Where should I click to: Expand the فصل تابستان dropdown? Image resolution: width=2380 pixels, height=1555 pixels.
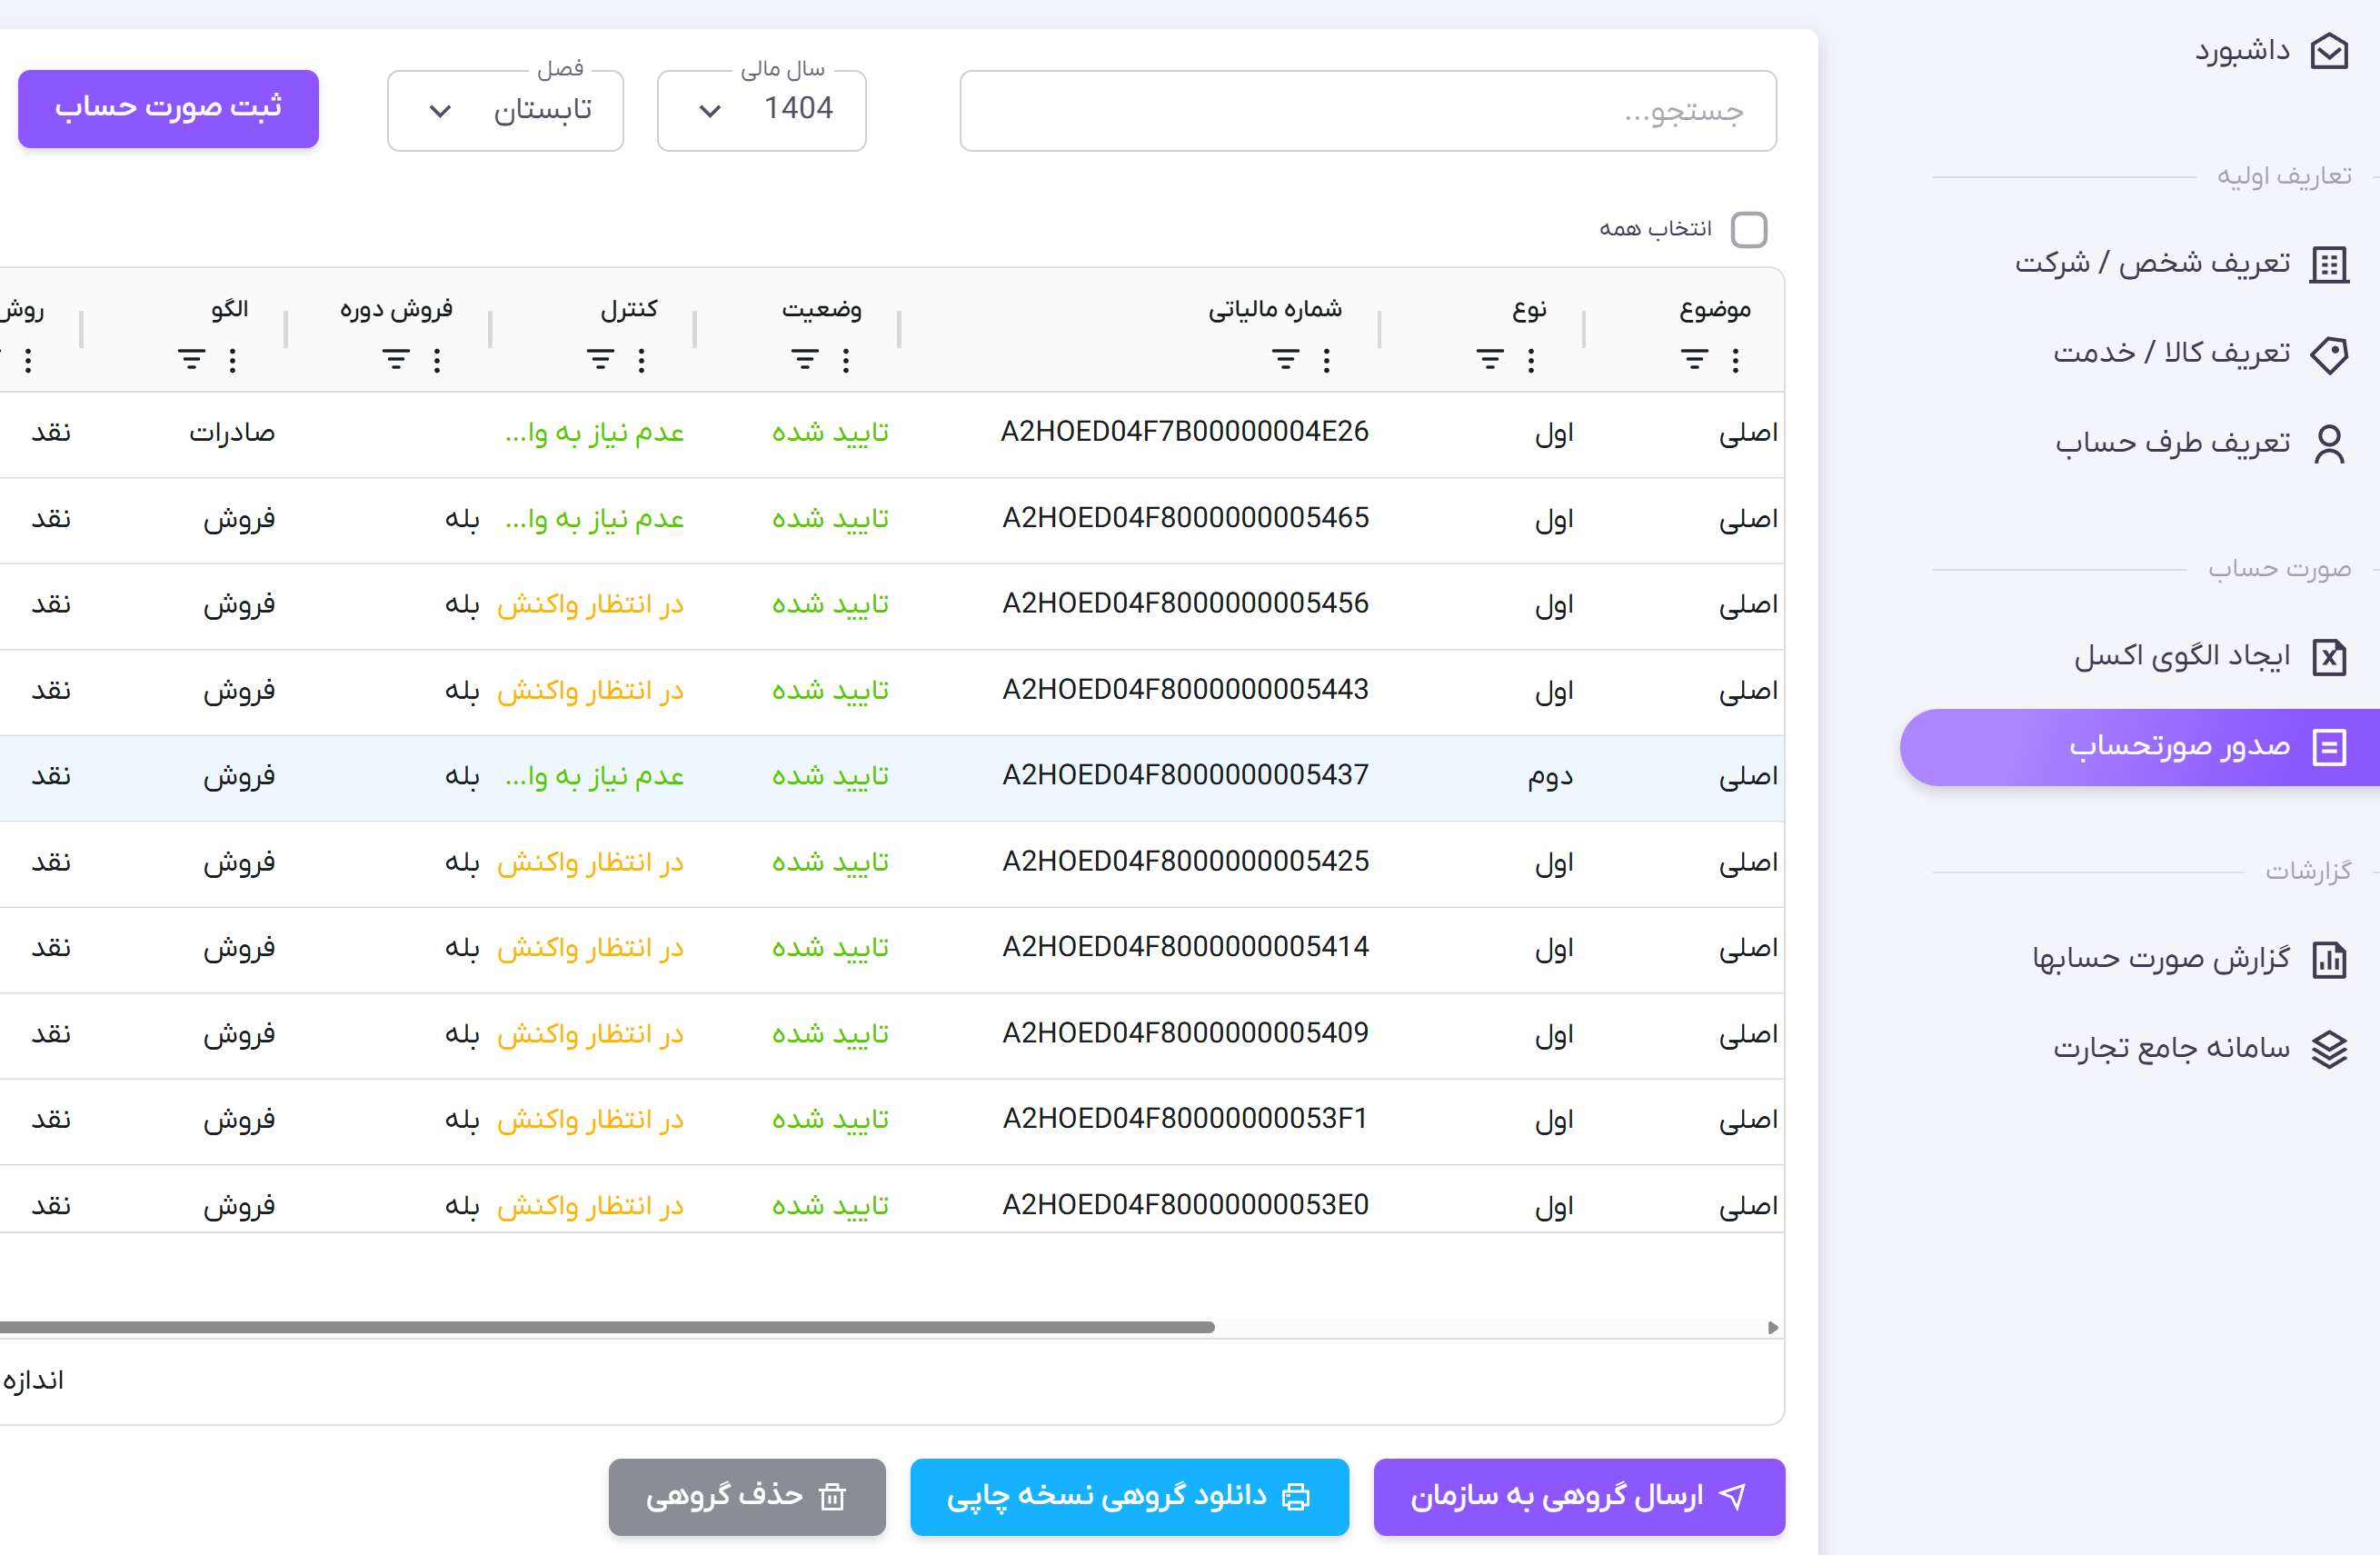tap(505, 110)
